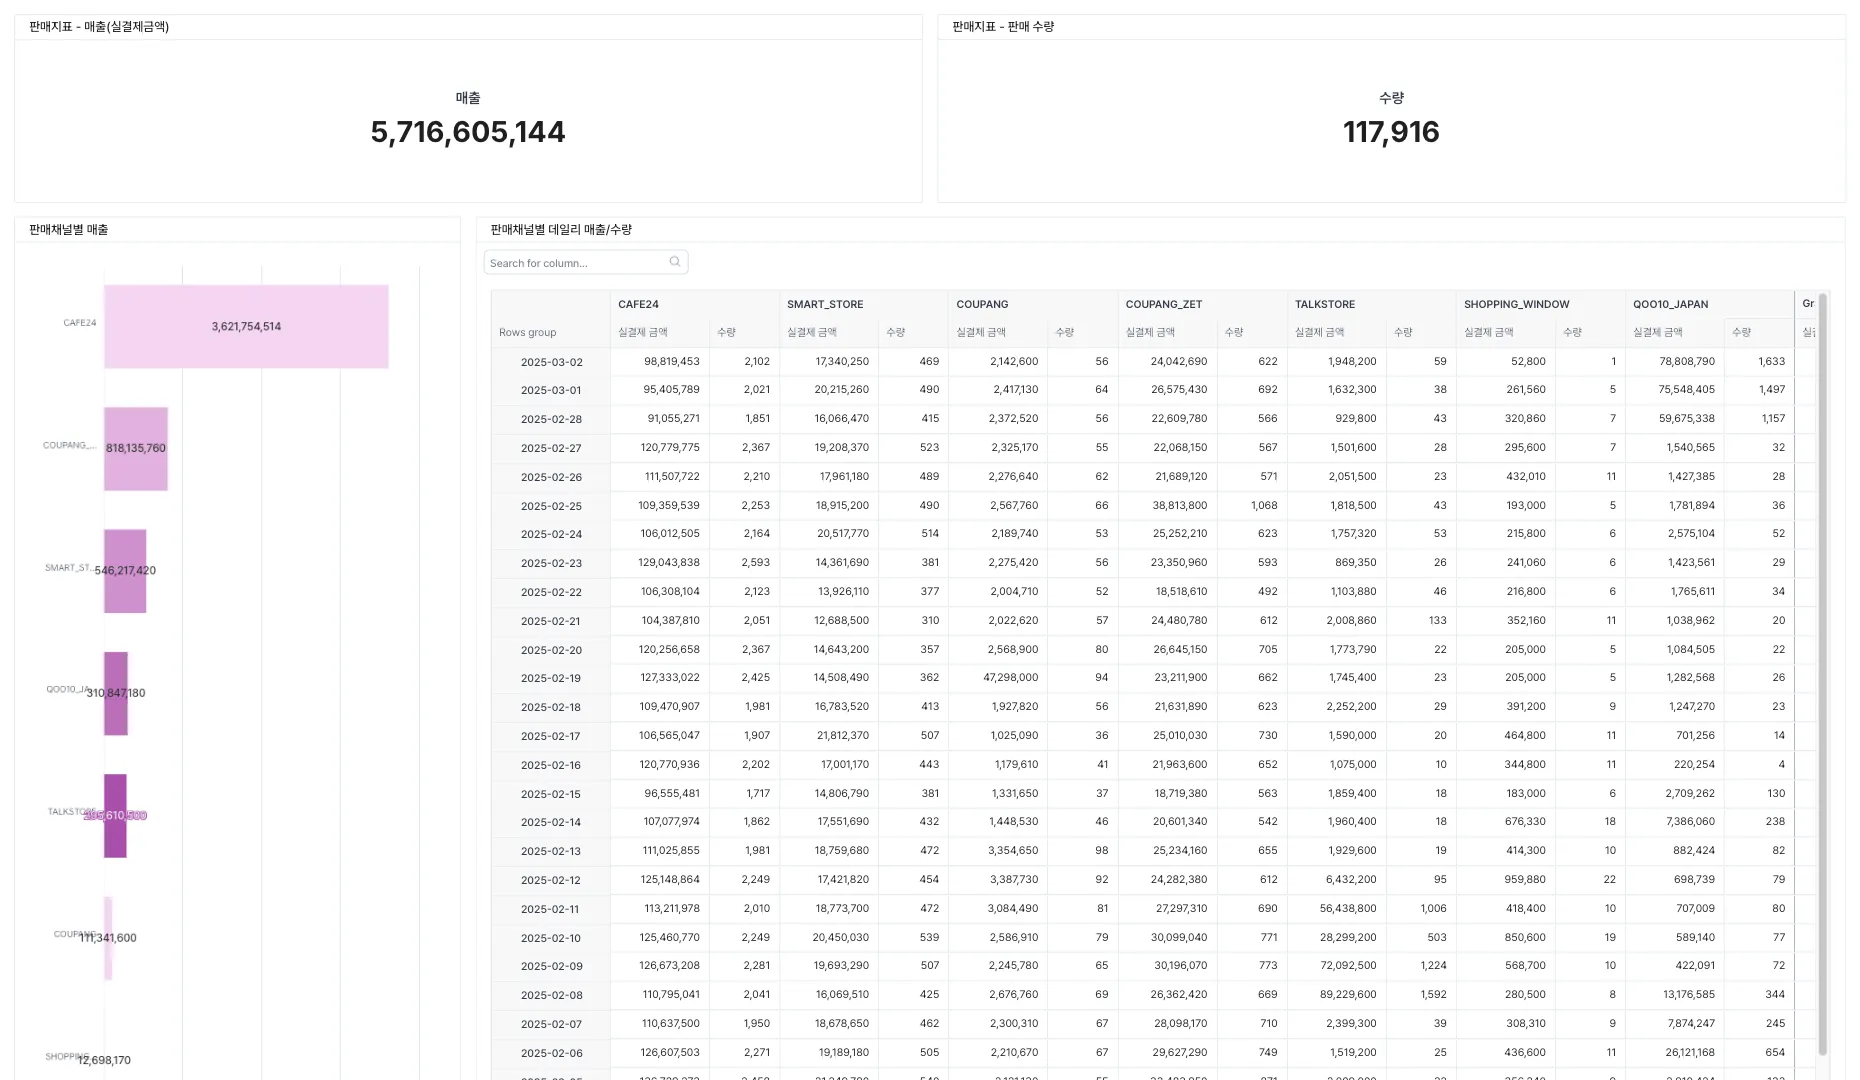Select the QOO10 bar showing 310,847,180
Viewport: 1860px width, 1080px height.
tap(116, 693)
